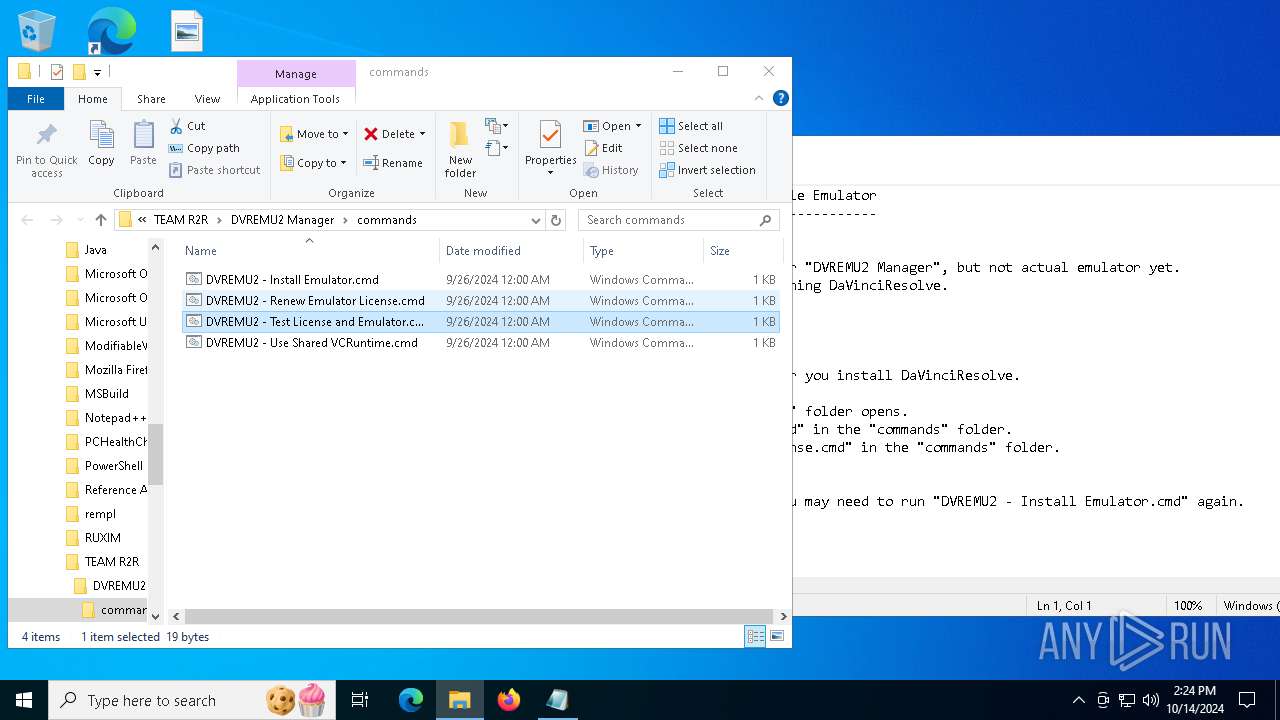
Task: Switch to the Share ribbon tab
Action: click(x=151, y=99)
